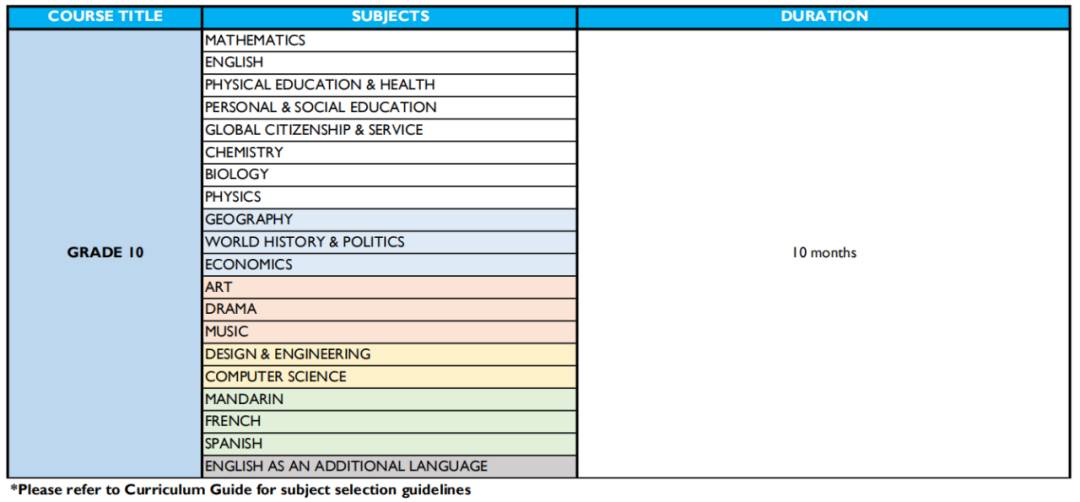Select WORLD HISTORY & POLITICS cell
Image resolution: width=1080 pixels, height=502 pixels.
coord(389,242)
